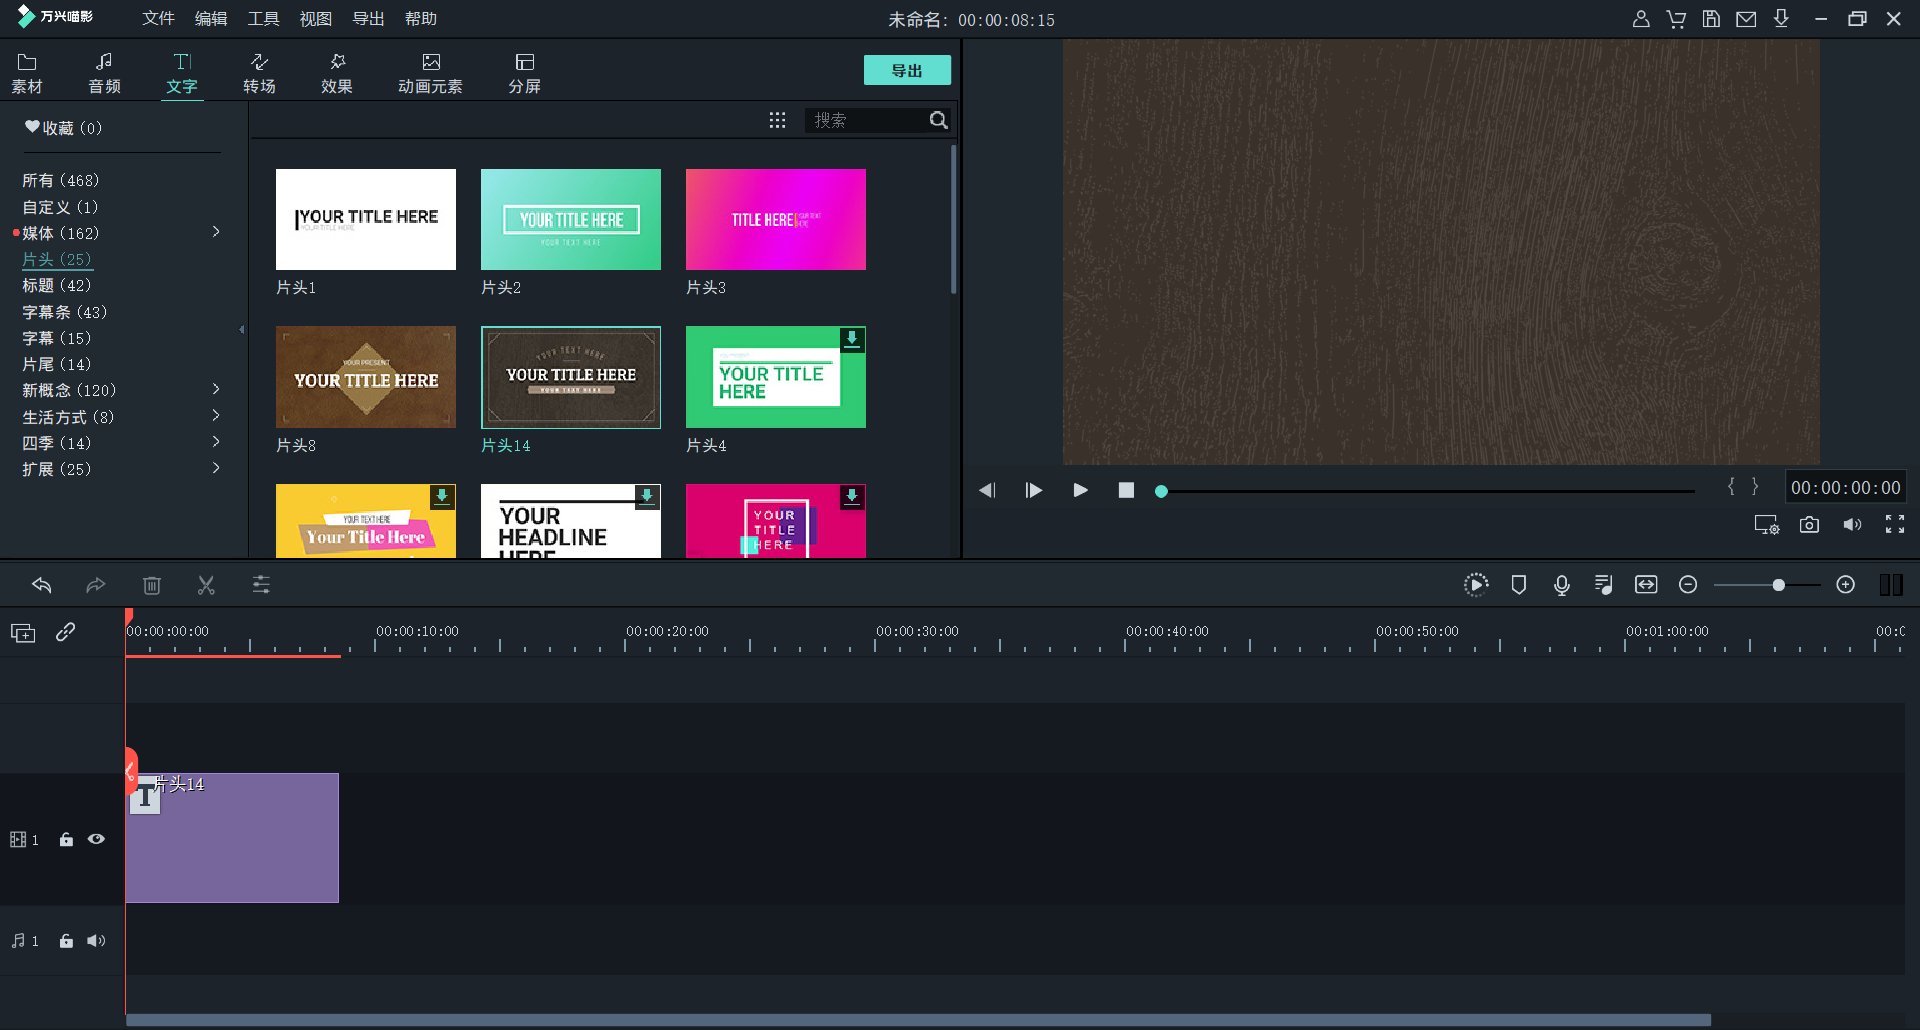Switch thumbnail grid view icon
This screenshot has width=1920, height=1030.
pos(777,120)
